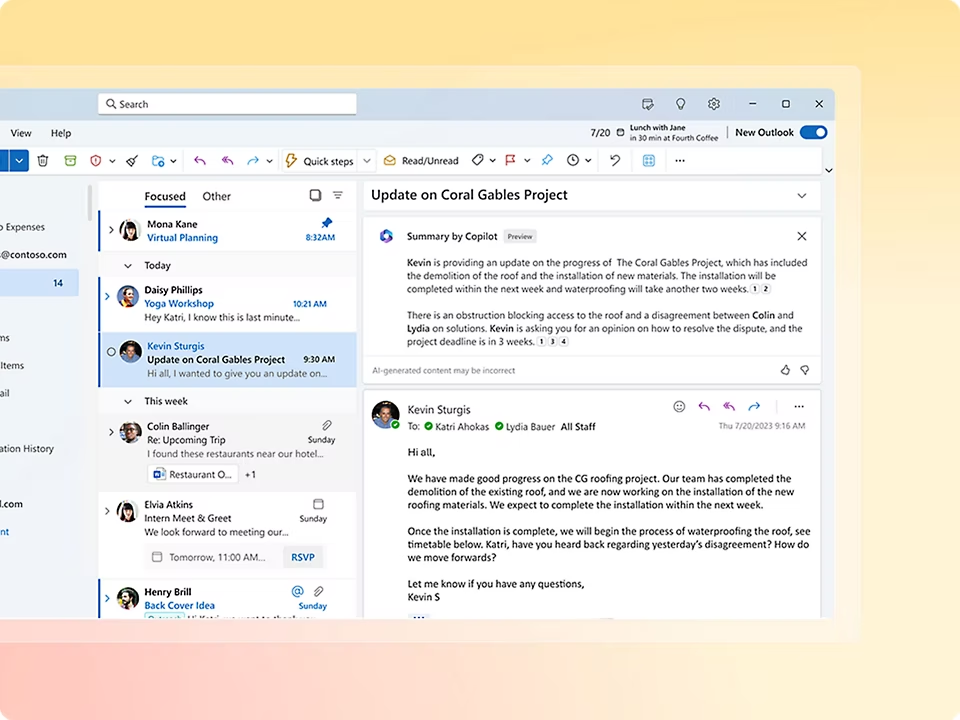Viewport: 960px width, 720px height.
Task: Open the Snooze dropdown arrow
Action: pos(588,161)
